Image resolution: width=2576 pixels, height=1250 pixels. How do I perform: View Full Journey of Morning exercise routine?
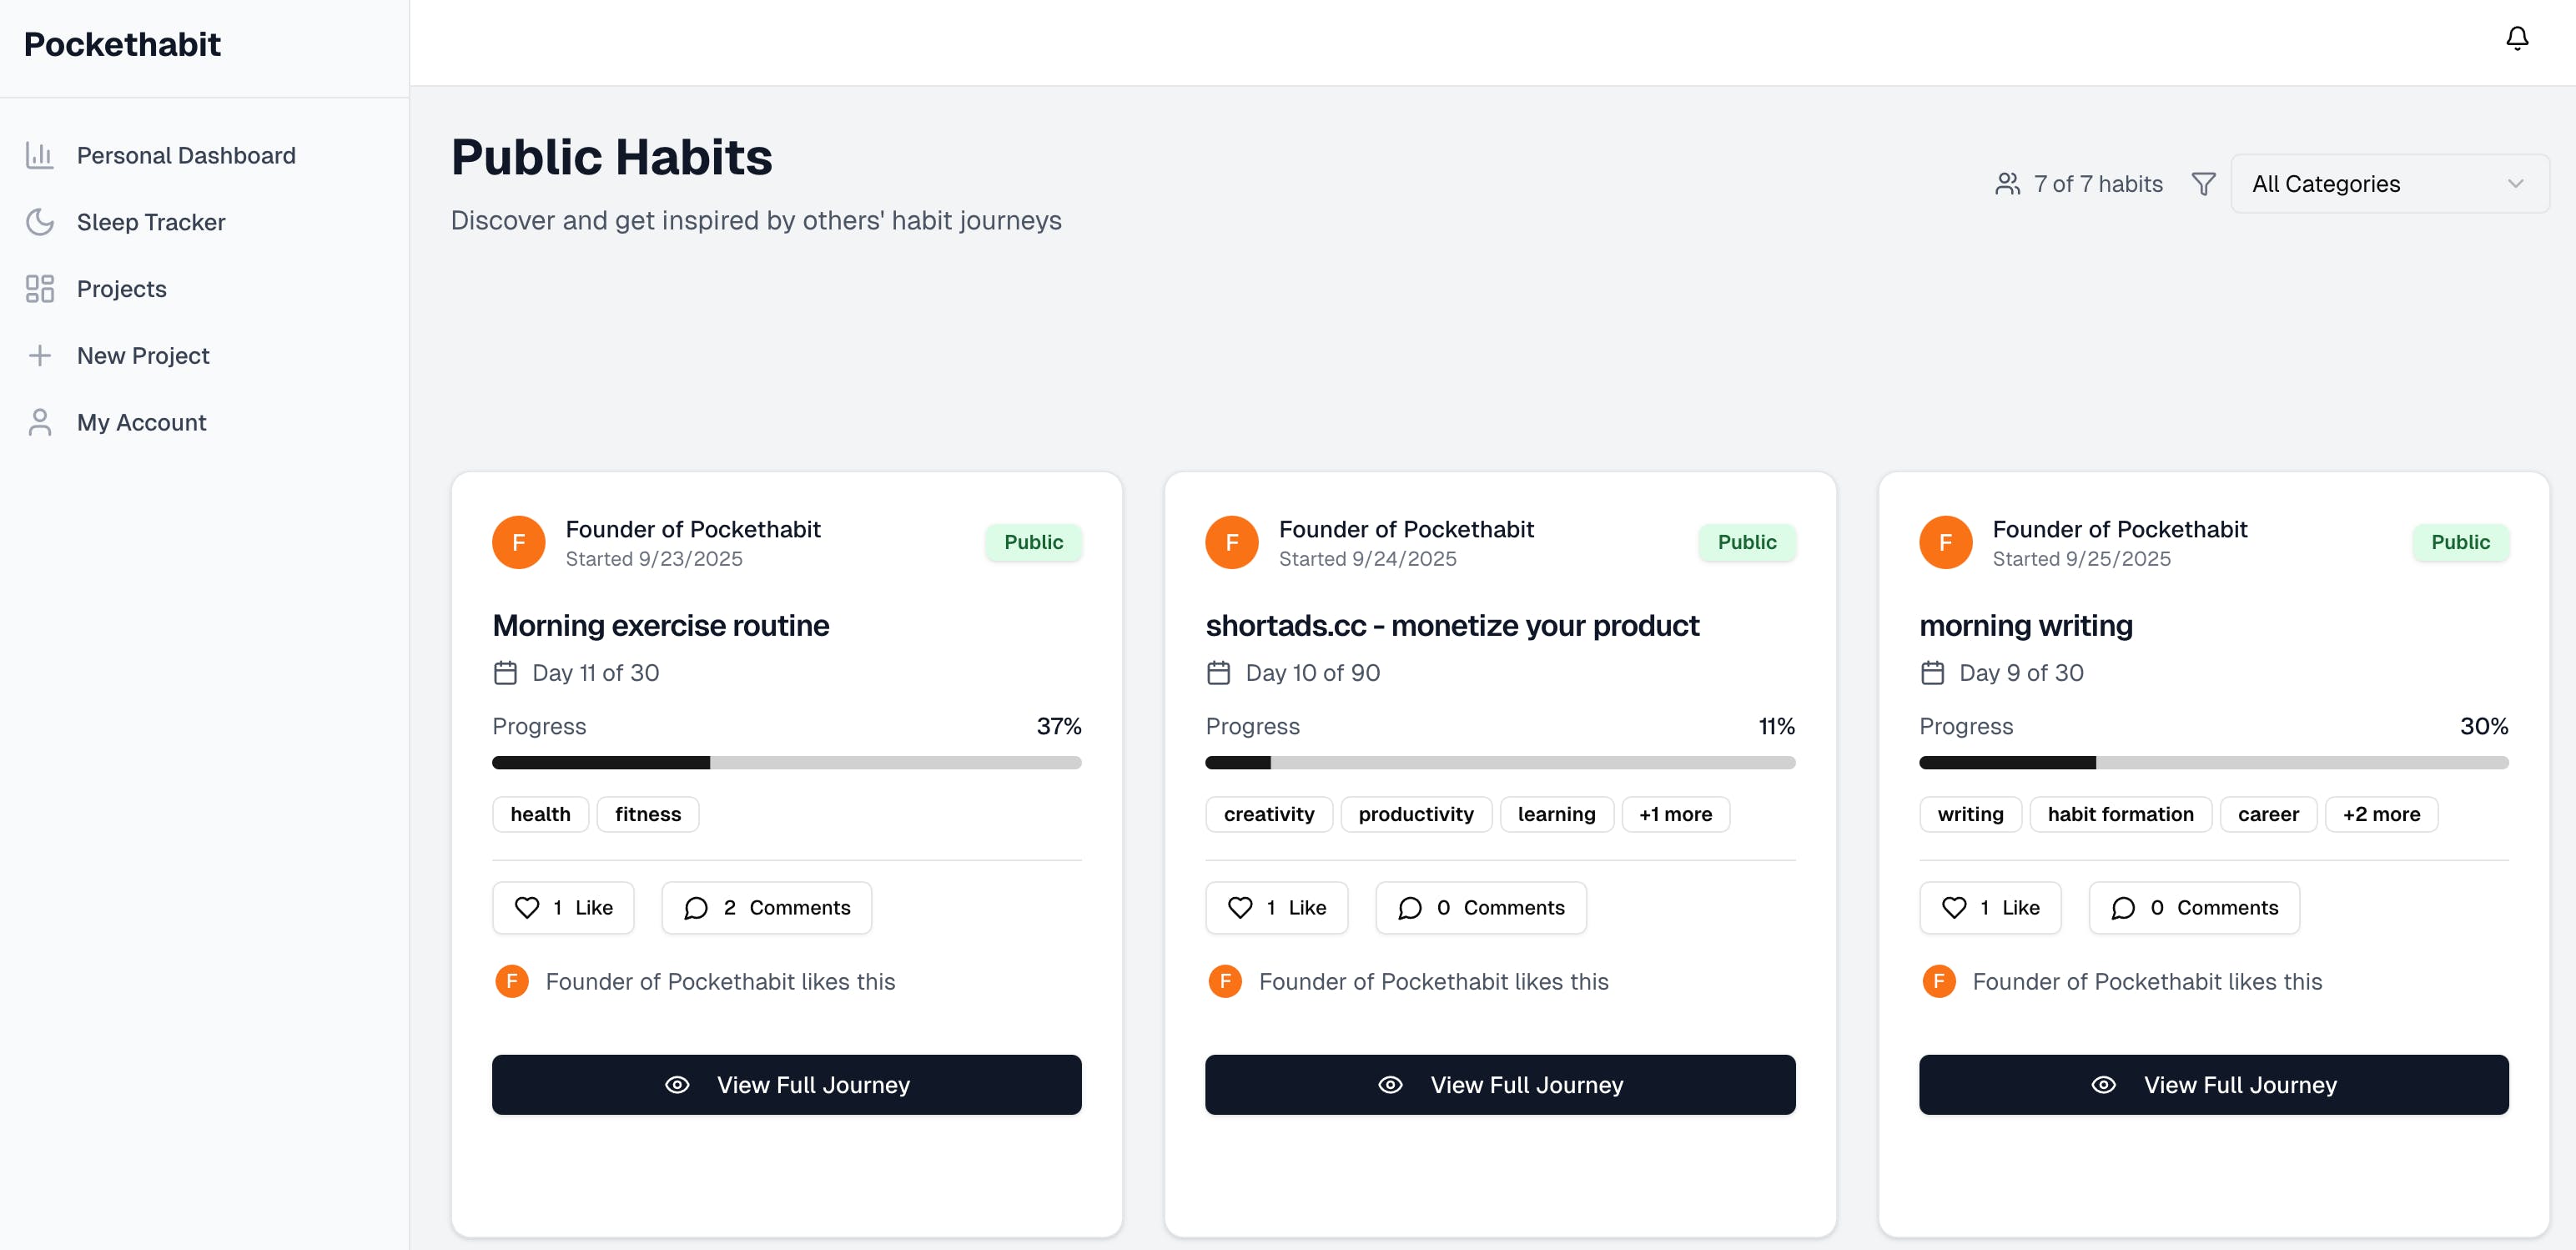click(x=786, y=1084)
